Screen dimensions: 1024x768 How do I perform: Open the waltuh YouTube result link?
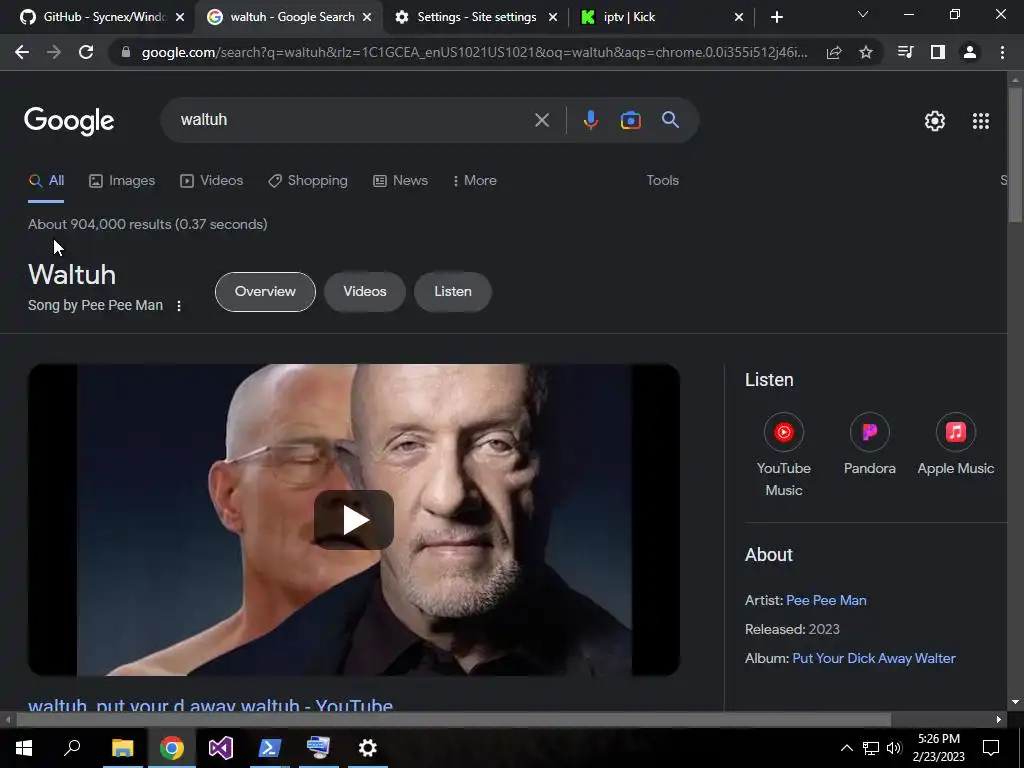coord(210,705)
